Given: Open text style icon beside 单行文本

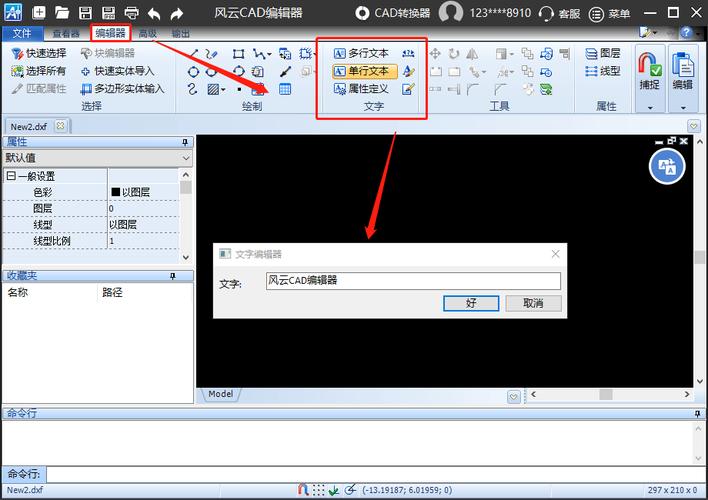Looking at the screenshot, I should pos(408,71).
